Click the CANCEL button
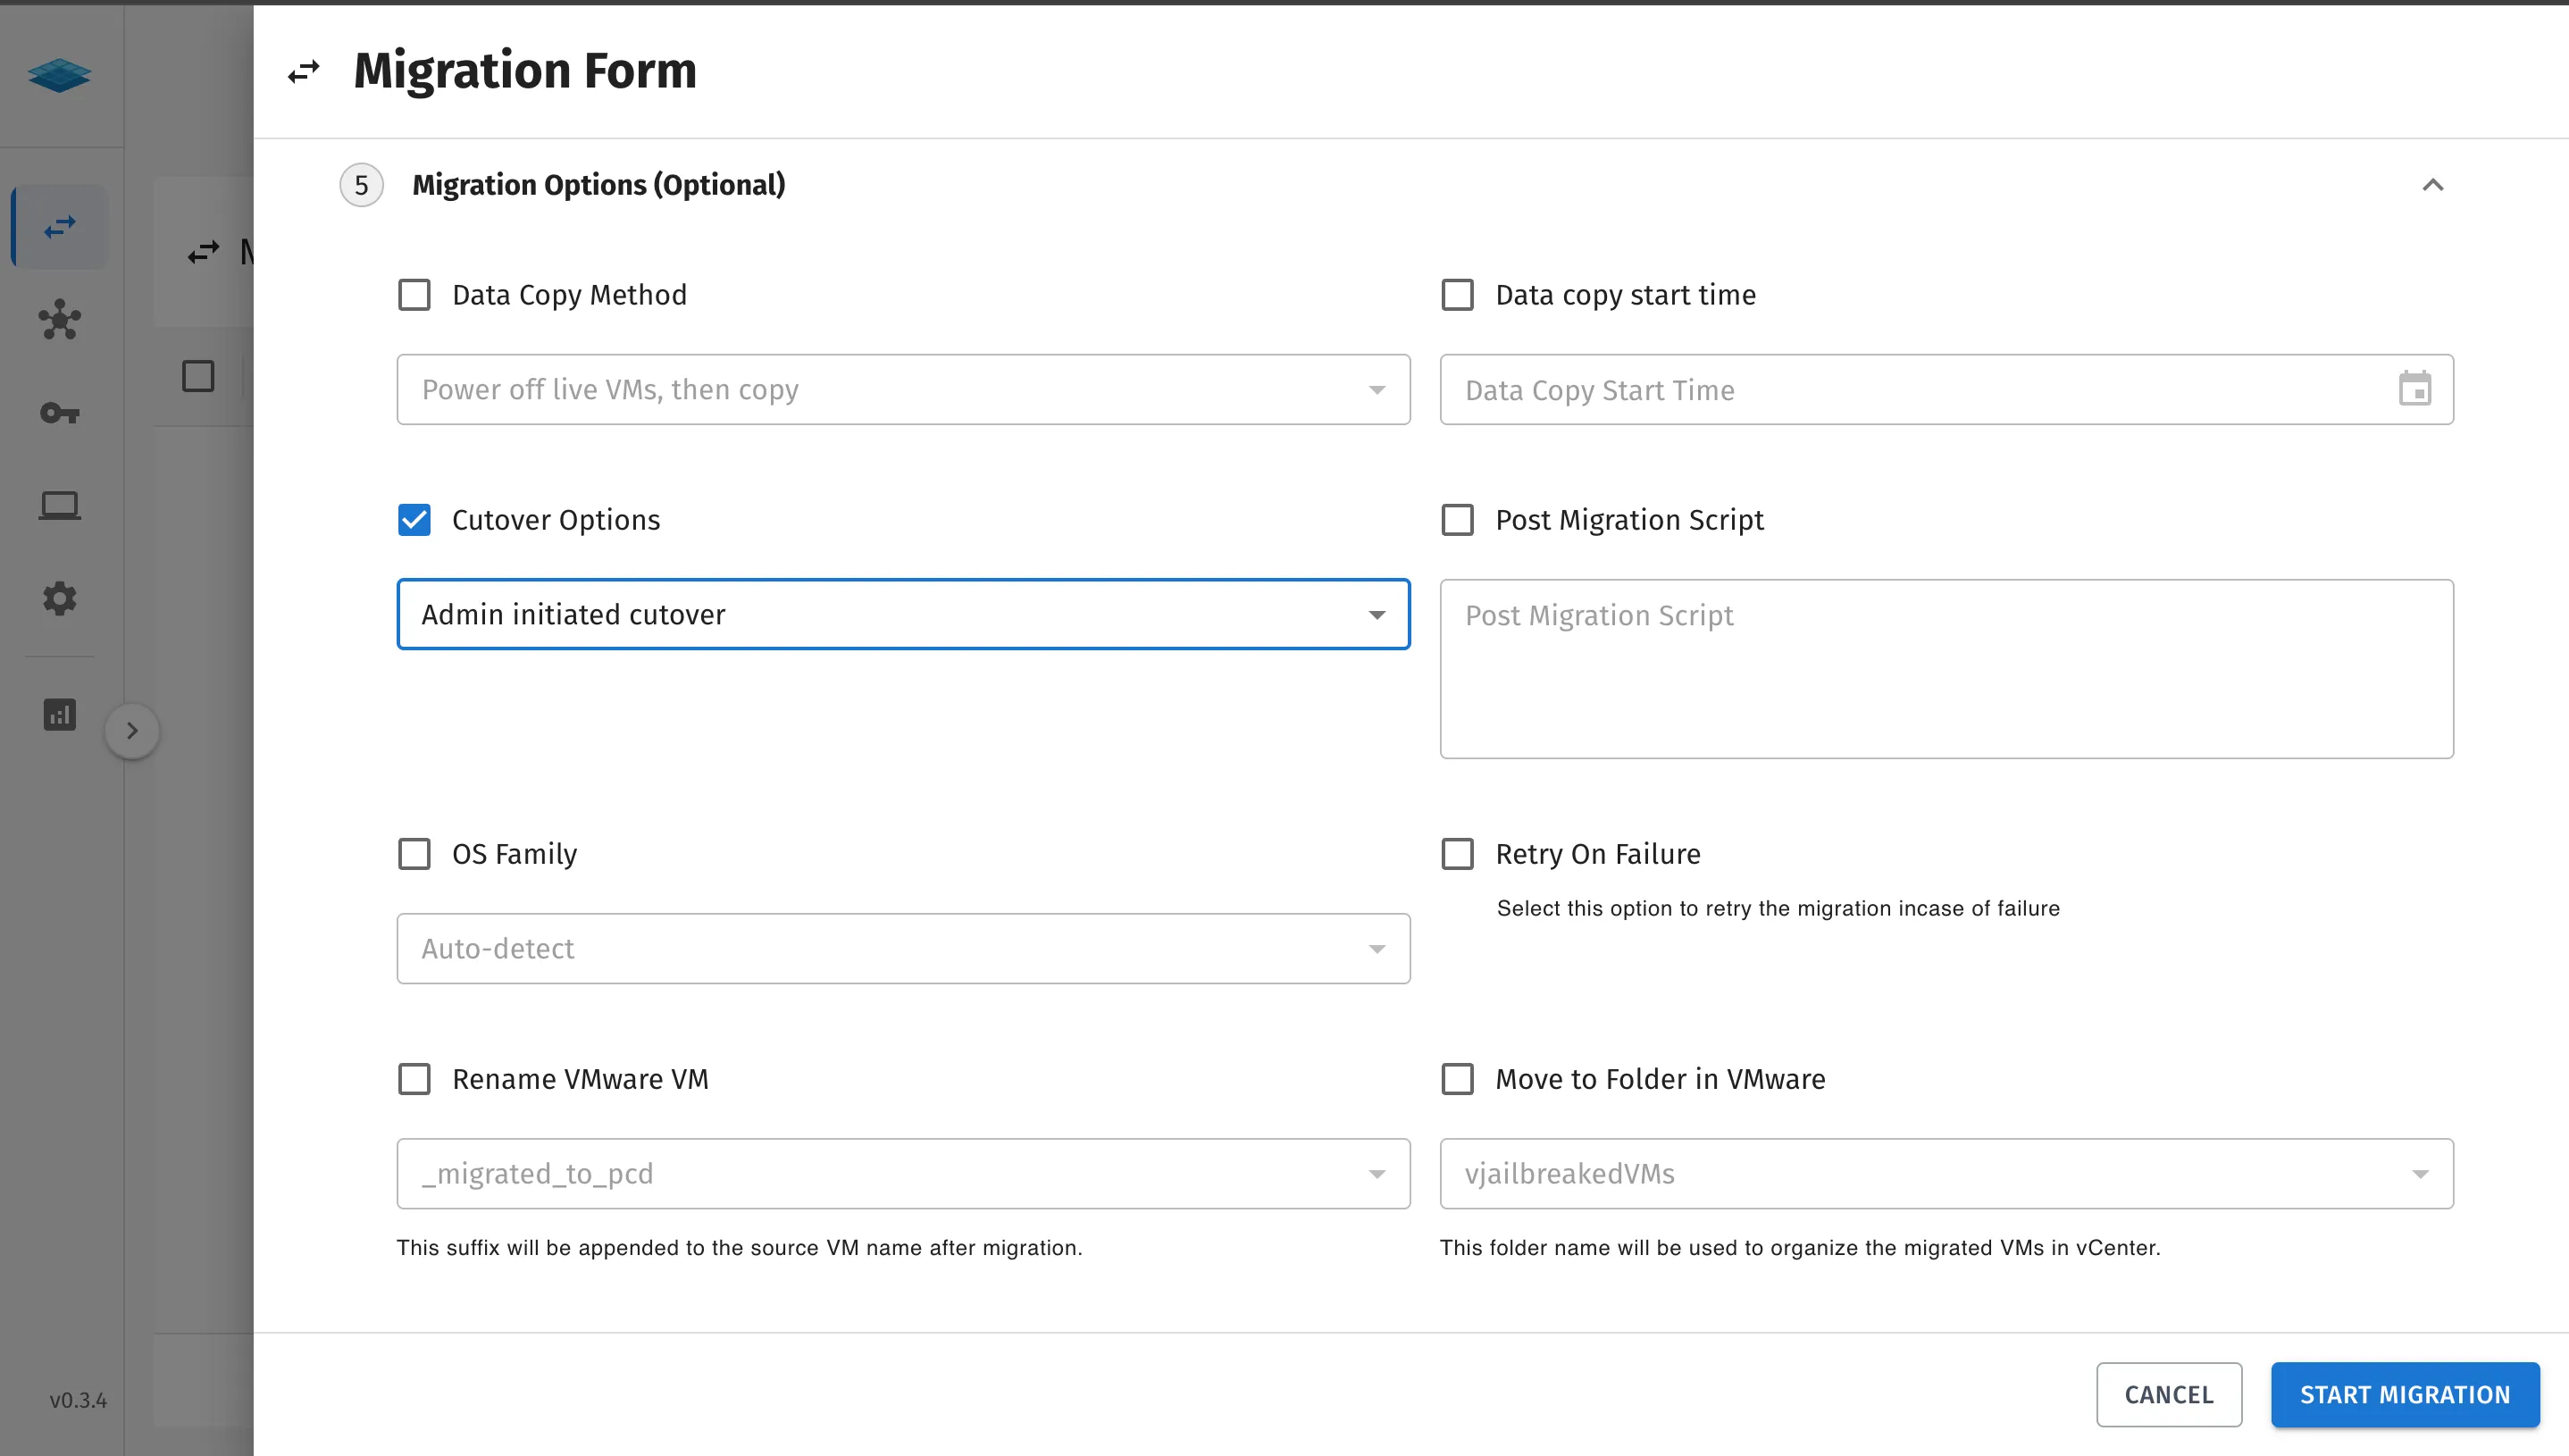The image size is (2569, 1456). click(x=2168, y=1394)
